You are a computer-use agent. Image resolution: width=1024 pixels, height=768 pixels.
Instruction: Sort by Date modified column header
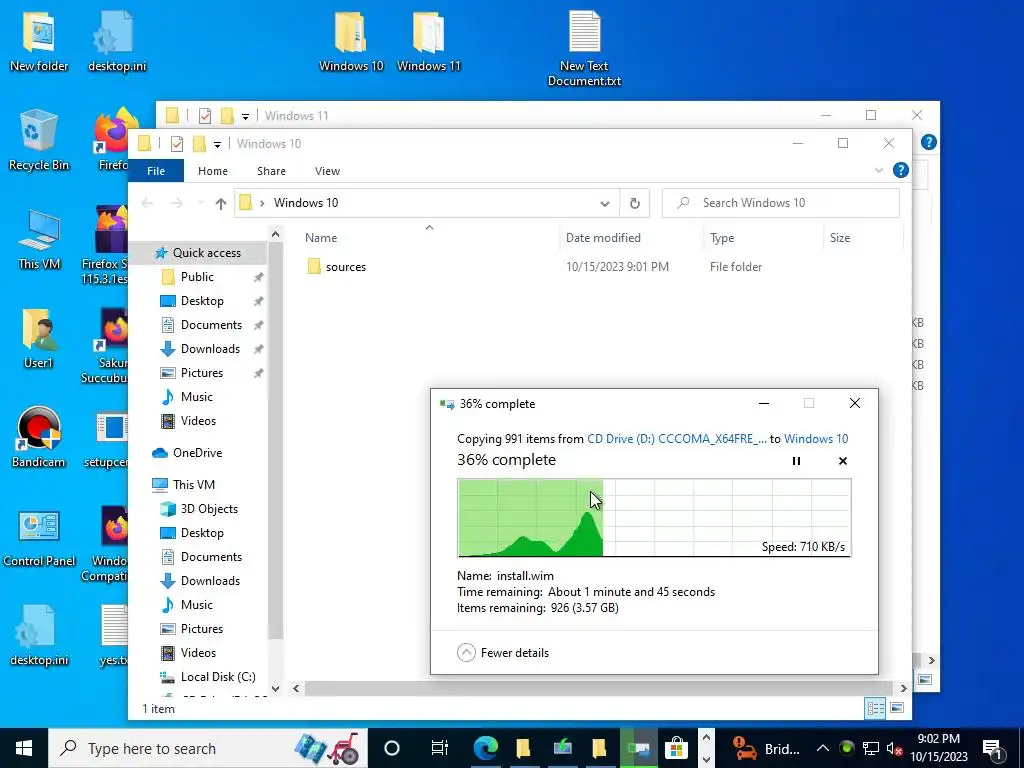pyautogui.click(x=631, y=238)
